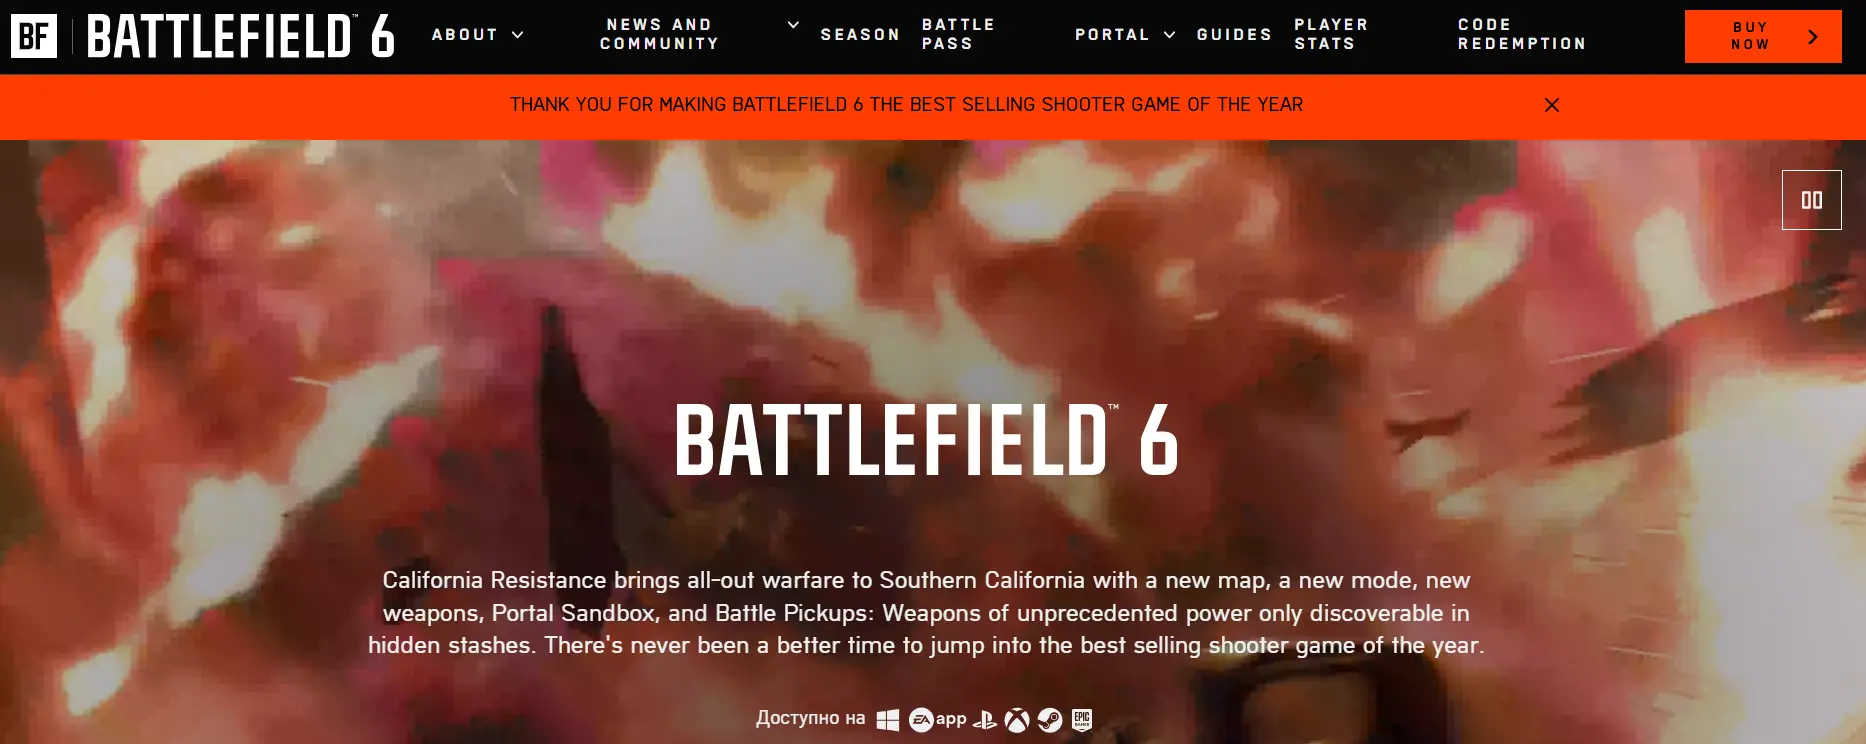Open Player Stats page

point(1331,34)
